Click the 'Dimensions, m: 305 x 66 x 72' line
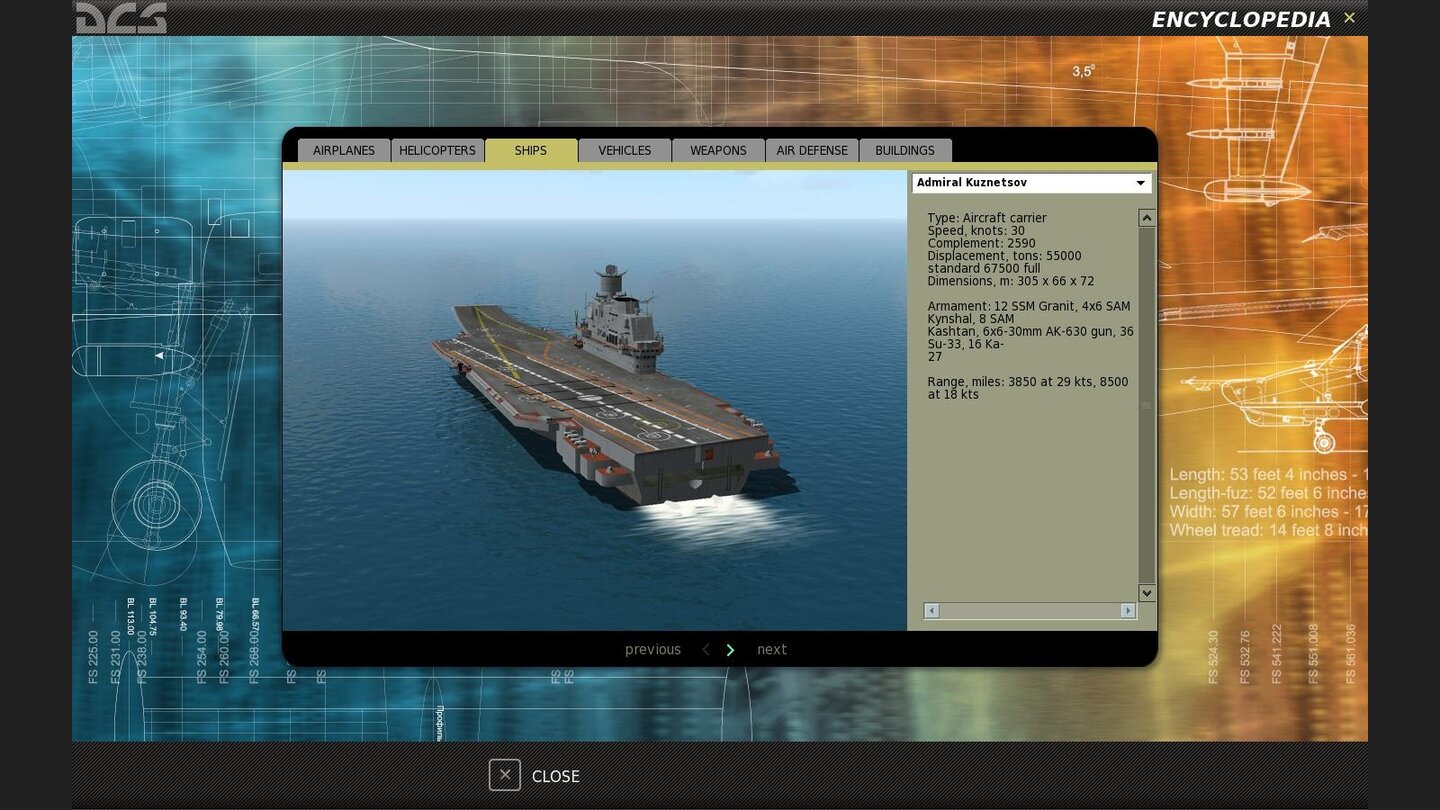 (x=1011, y=282)
